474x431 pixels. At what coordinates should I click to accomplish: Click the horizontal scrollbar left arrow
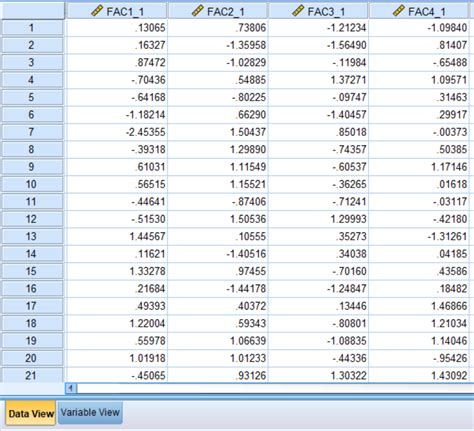pos(71,388)
